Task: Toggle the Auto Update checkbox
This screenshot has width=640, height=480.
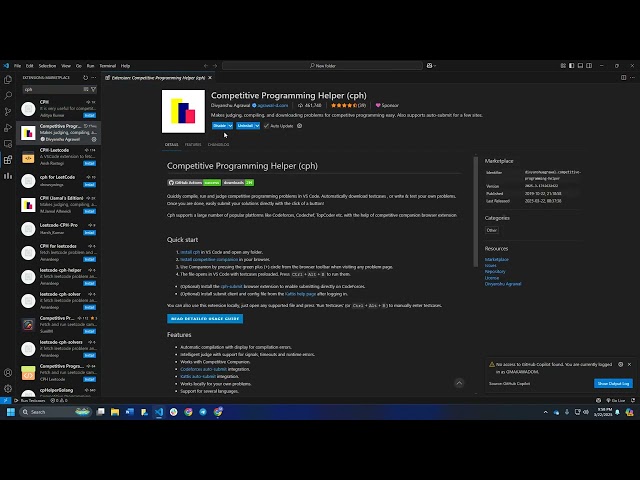Action: pos(266,126)
